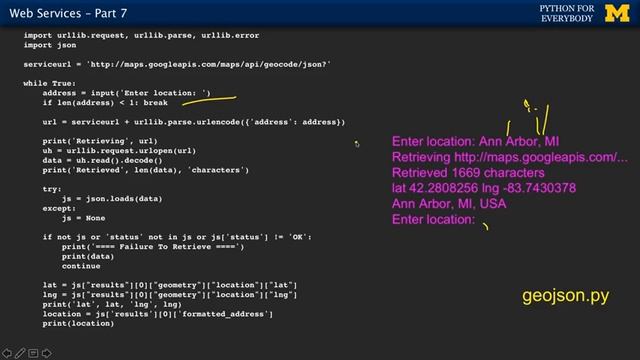Select line 'import urllib.request, urllib.parse, urllib.error'
This screenshot has width=640, height=360.
[141, 36]
